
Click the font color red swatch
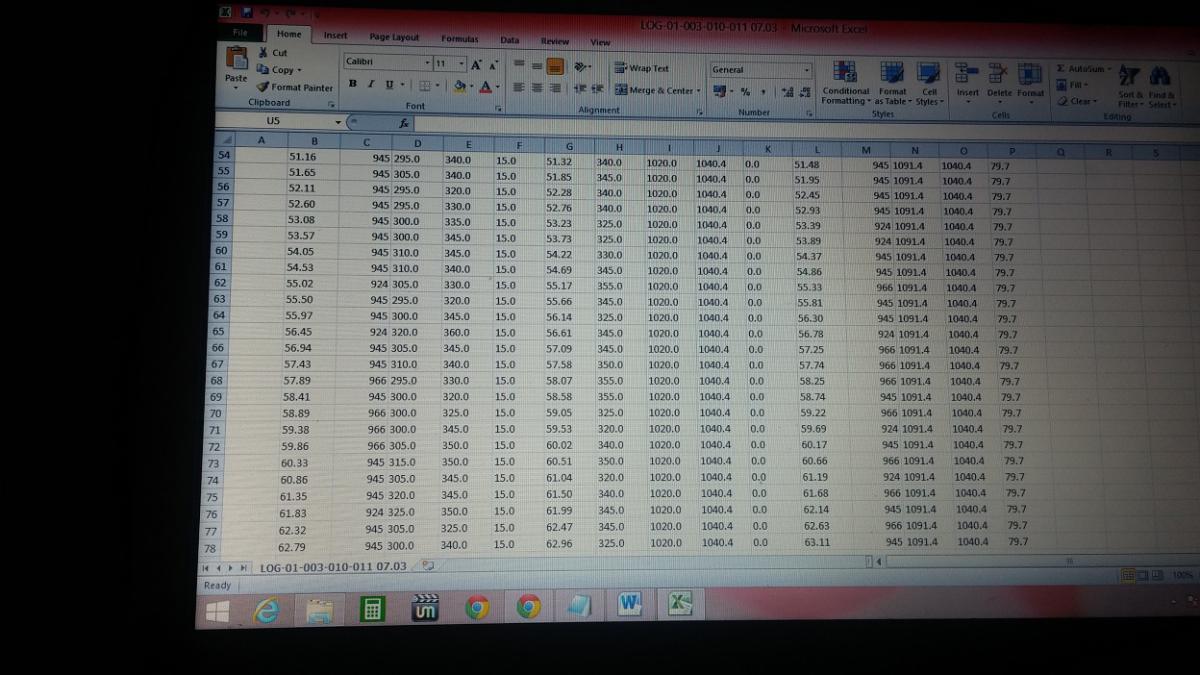pyautogui.click(x=485, y=87)
